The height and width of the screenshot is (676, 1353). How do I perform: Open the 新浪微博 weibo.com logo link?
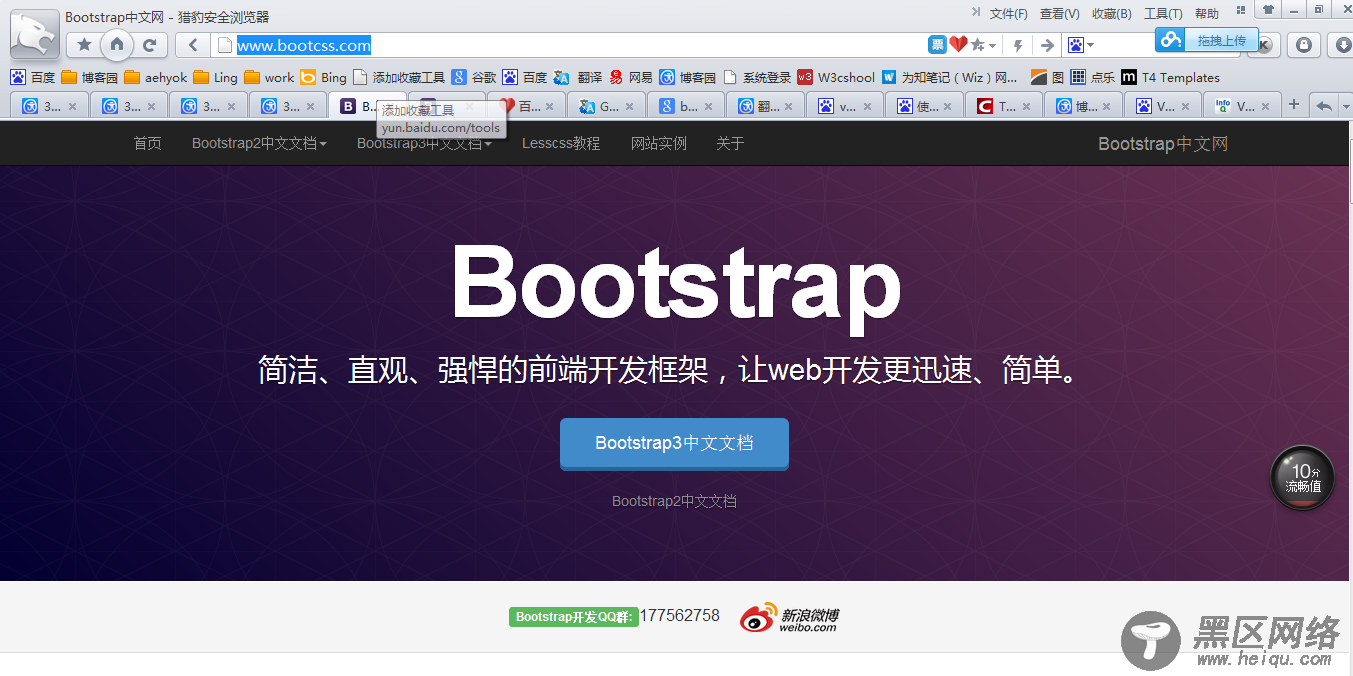pyautogui.click(x=789, y=618)
